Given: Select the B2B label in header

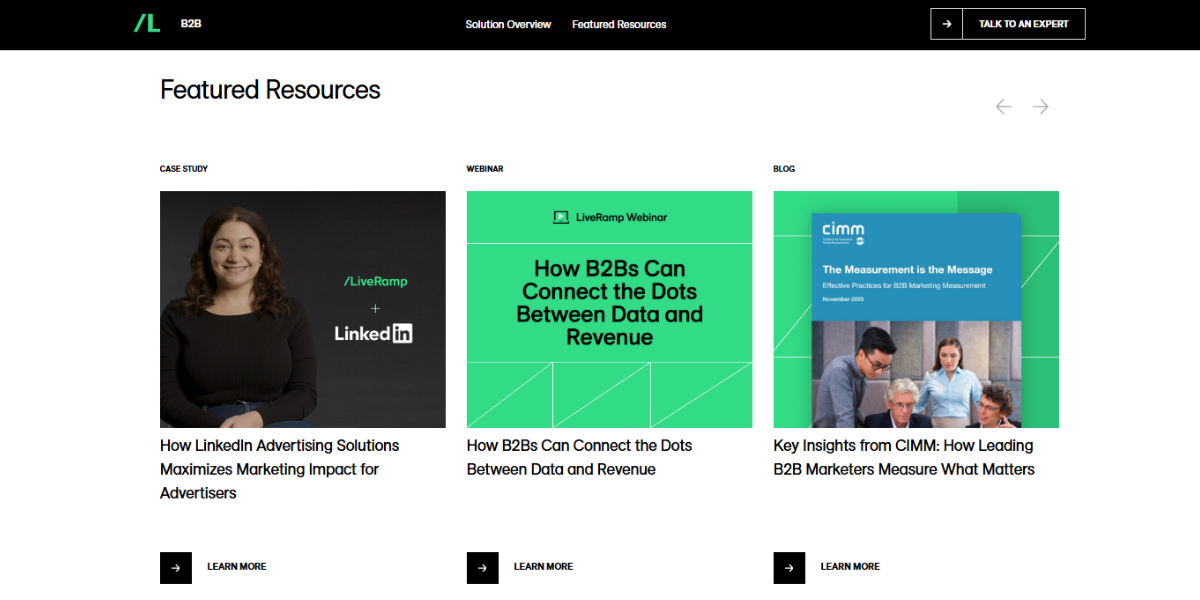Looking at the screenshot, I should pyautogui.click(x=191, y=23).
